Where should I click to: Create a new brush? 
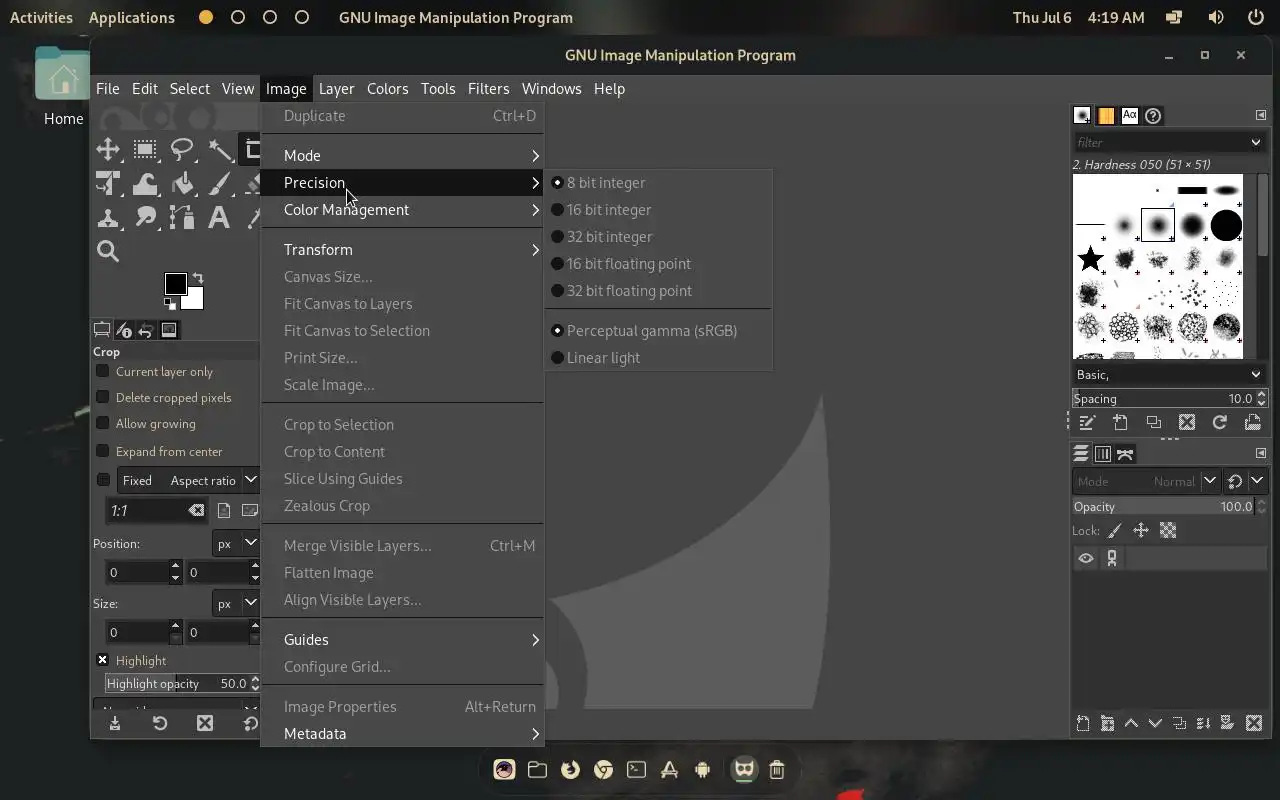(x=1120, y=422)
